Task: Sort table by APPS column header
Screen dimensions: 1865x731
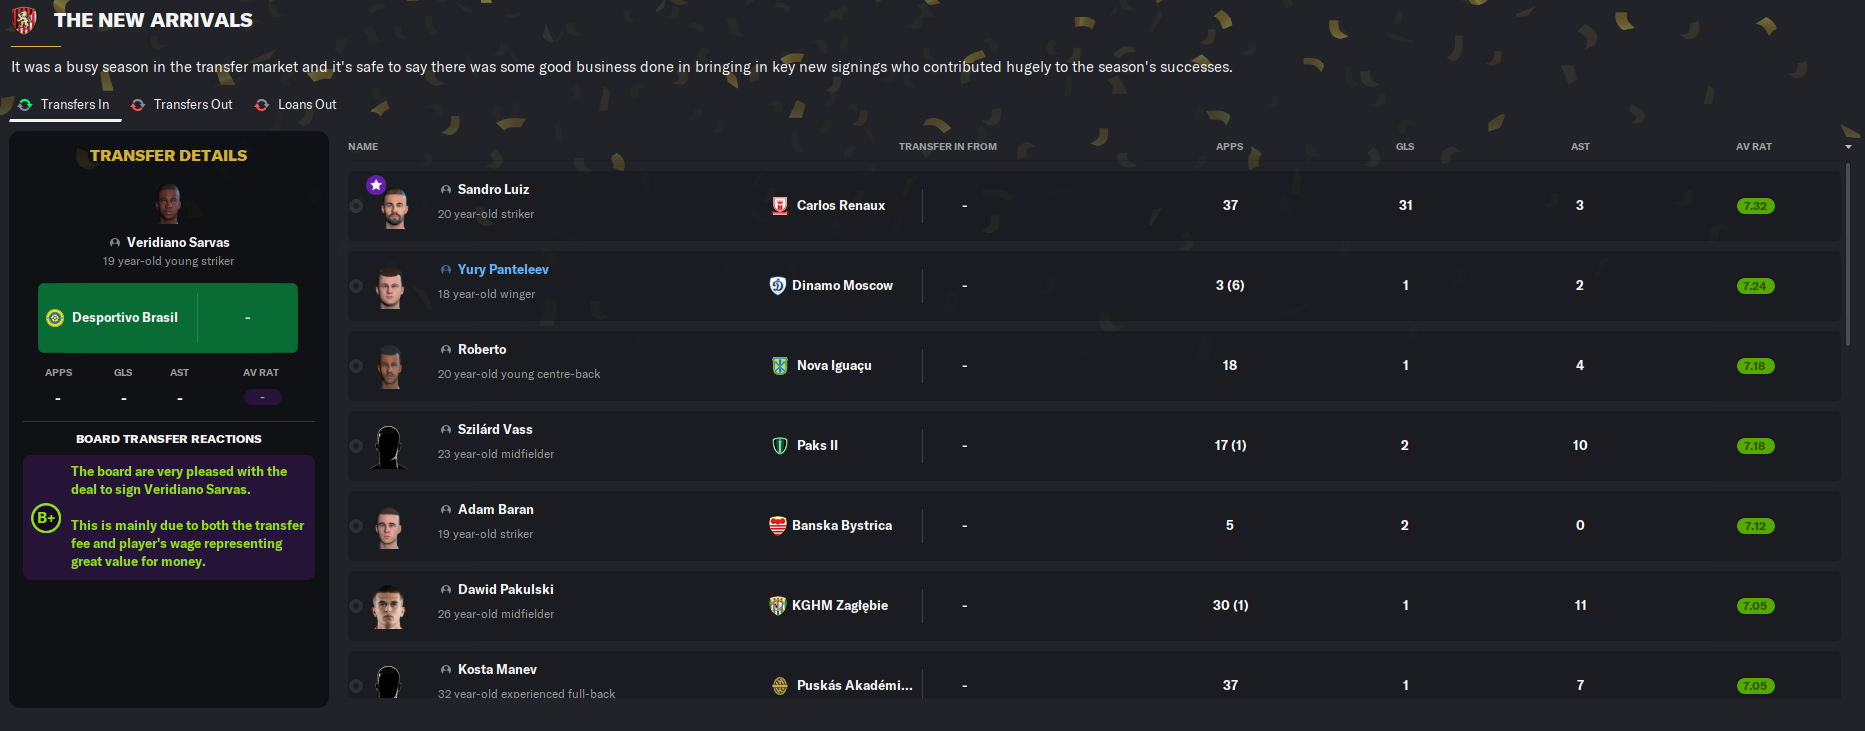Action: [1229, 147]
